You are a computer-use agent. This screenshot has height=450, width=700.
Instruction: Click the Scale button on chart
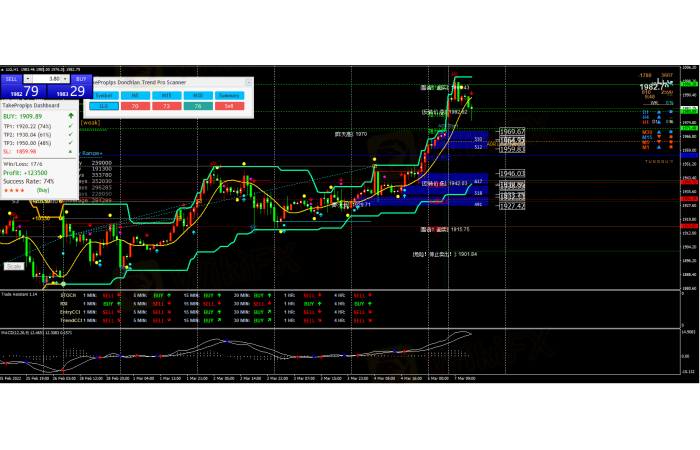tap(13, 266)
